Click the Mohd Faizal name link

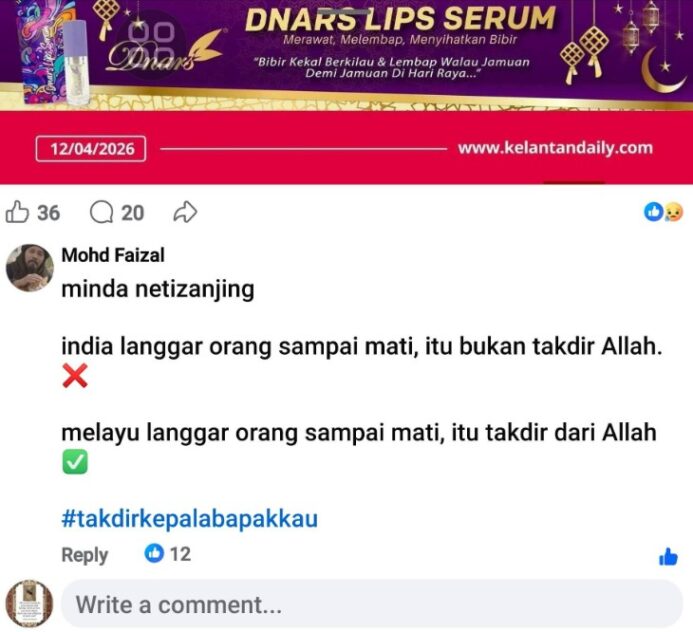point(113,255)
